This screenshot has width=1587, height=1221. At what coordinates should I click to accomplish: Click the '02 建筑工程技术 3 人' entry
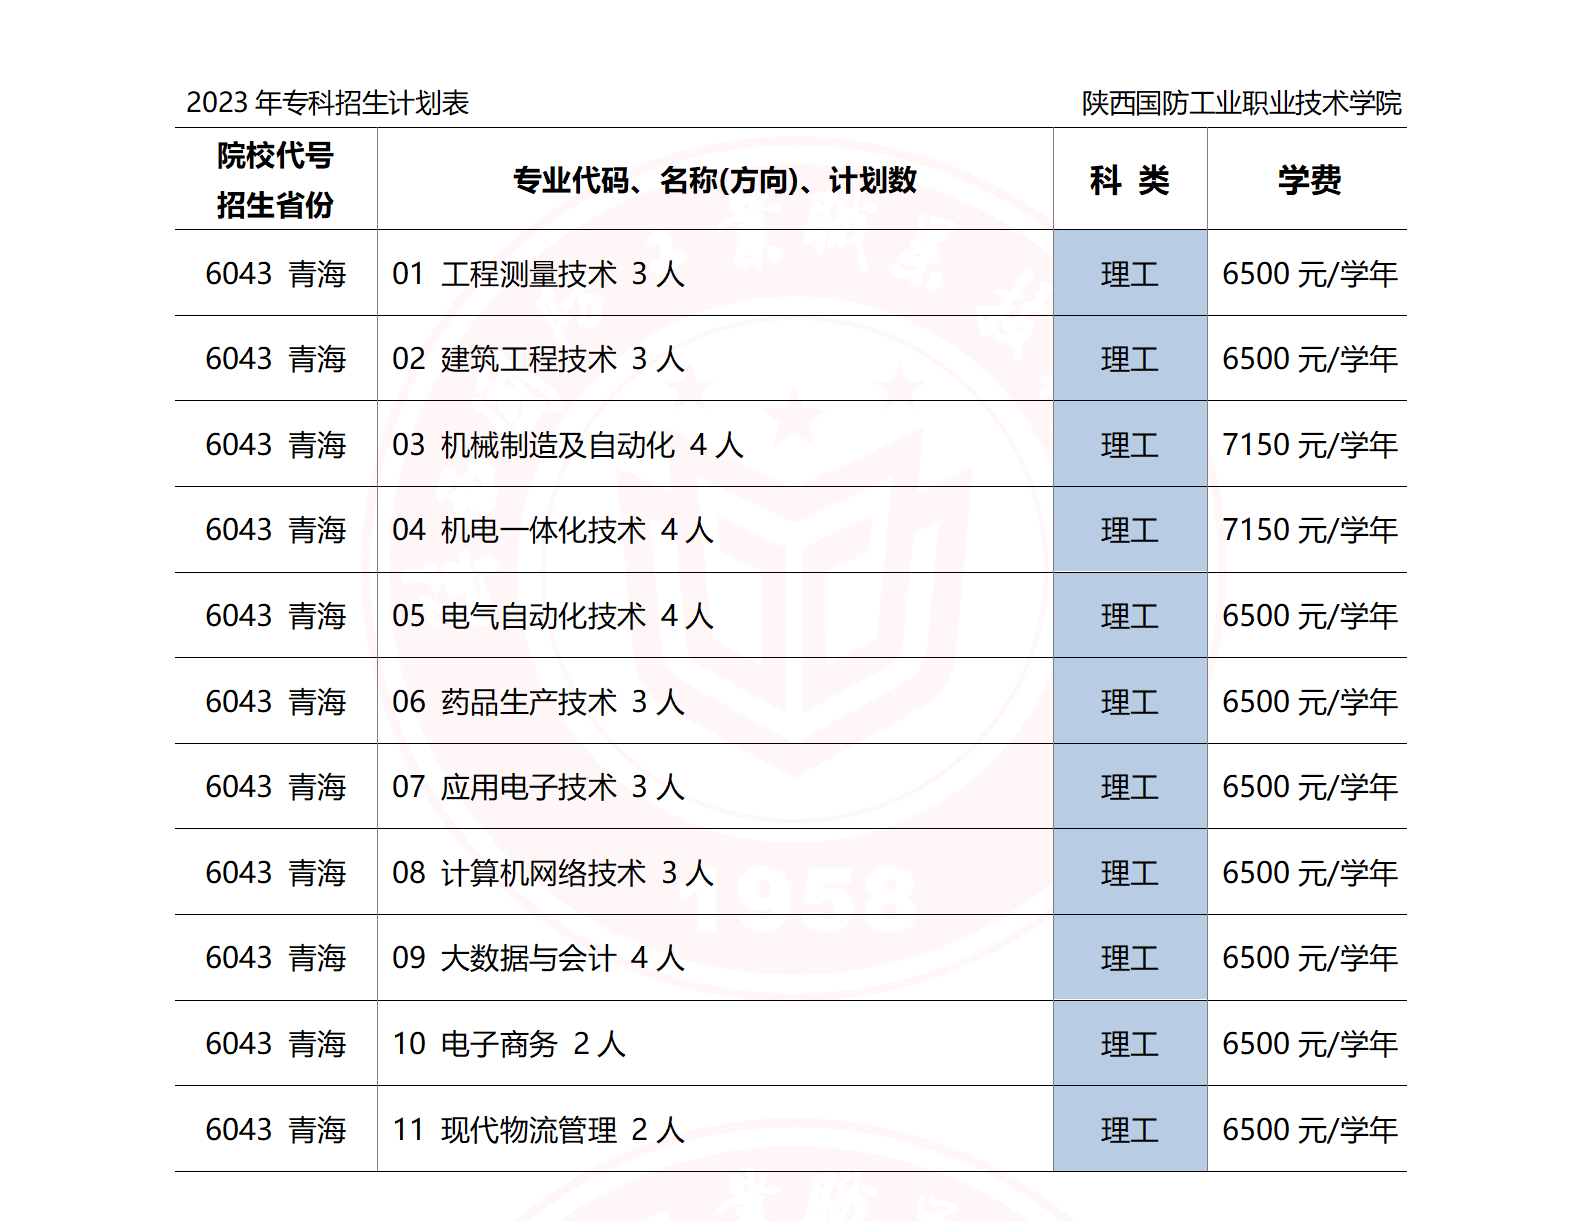538,359
